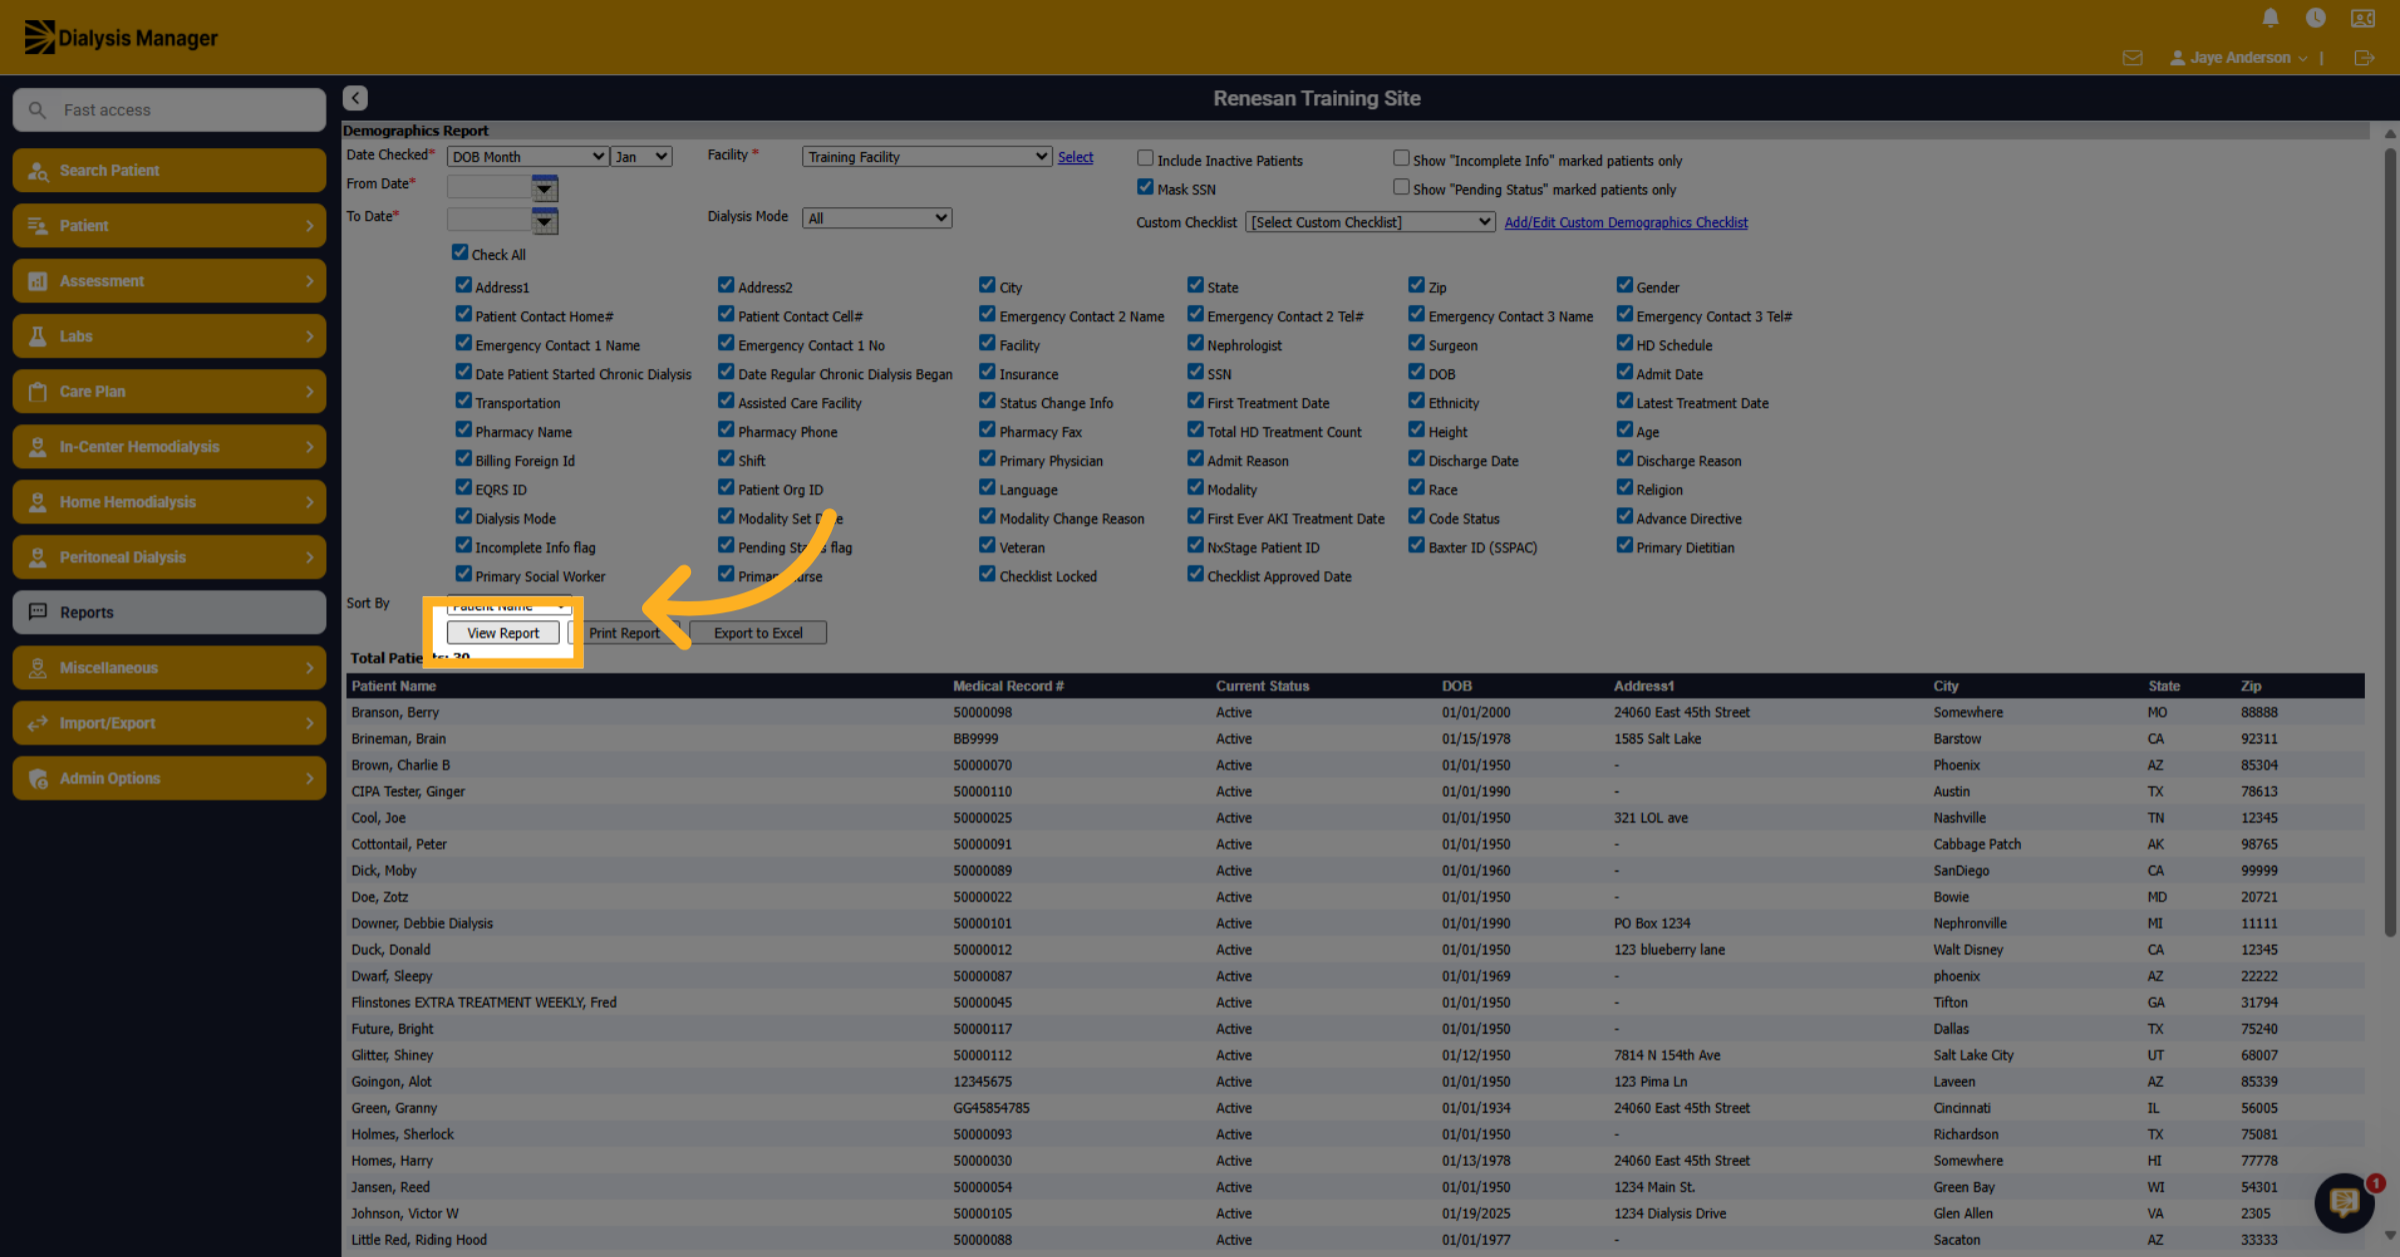Toggle the Check All checkbox
This screenshot has width=2400, height=1257.
click(x=460, y=252)
